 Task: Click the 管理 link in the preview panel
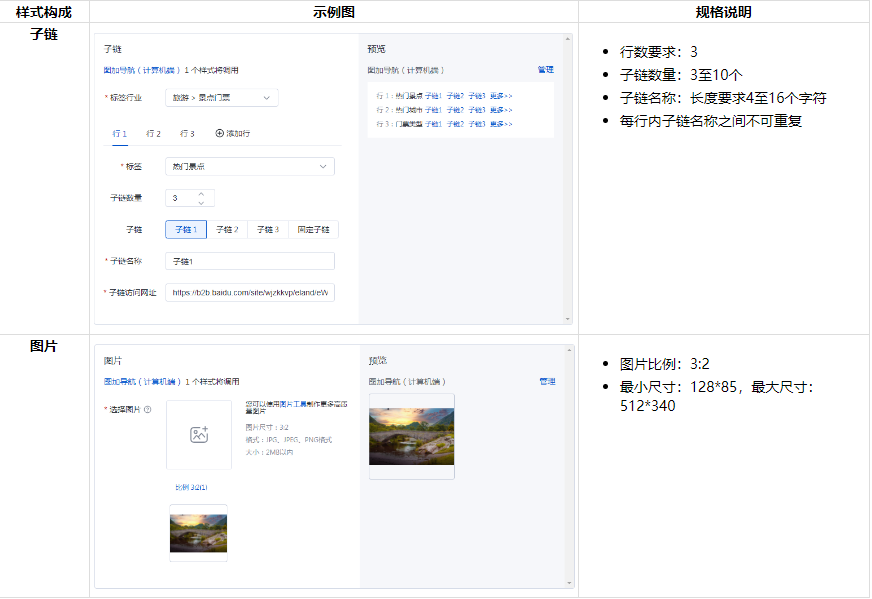[x=545, y=70]
